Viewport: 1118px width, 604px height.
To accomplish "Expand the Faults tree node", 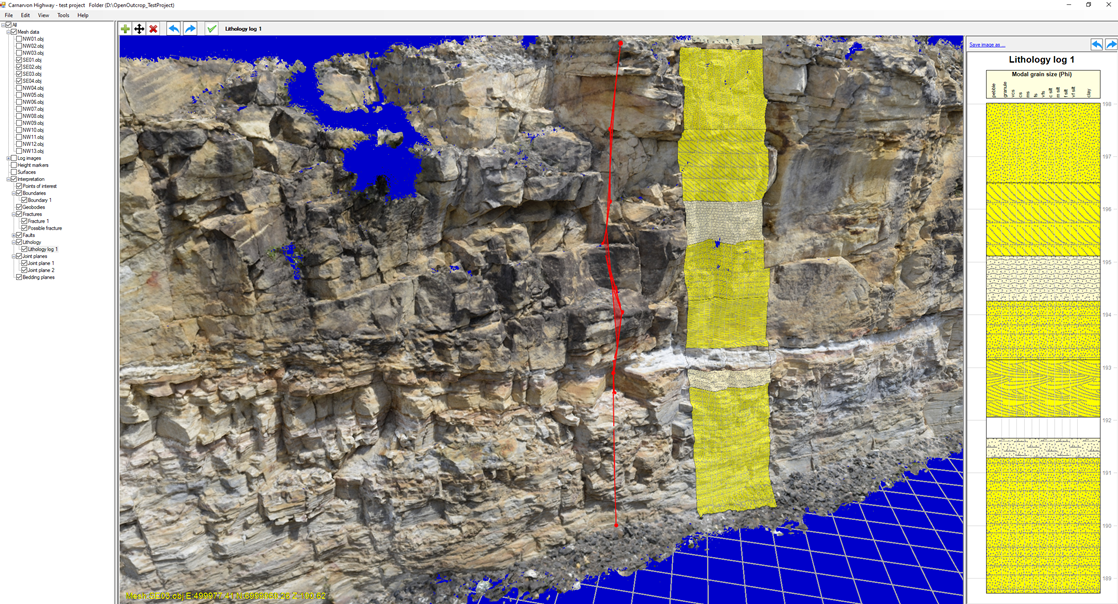I will coord(13,235).
